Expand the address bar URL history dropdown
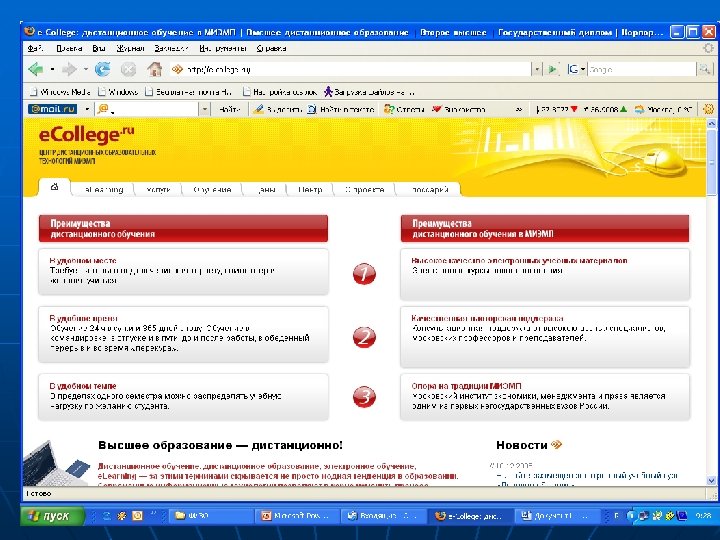 537,69
